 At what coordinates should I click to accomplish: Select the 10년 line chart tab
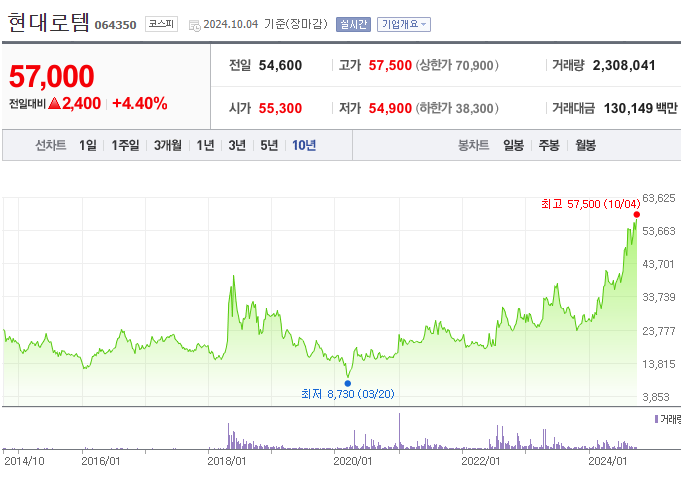pos(304,145)
